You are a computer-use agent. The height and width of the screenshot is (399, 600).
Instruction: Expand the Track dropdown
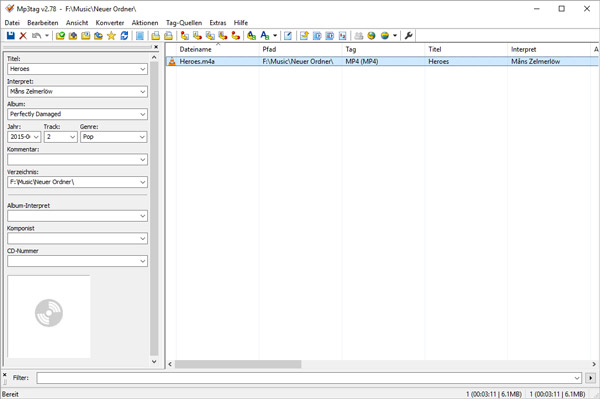click(x=72, y=137)
